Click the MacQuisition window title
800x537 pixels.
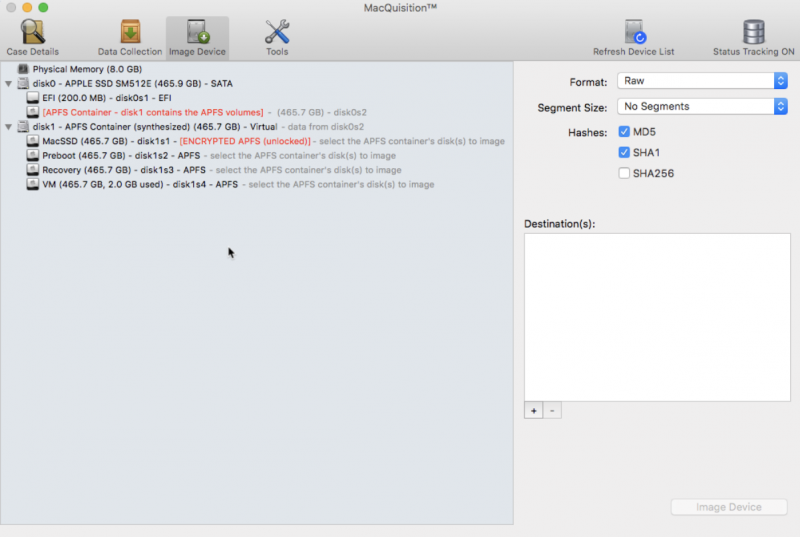coord(400,8)
